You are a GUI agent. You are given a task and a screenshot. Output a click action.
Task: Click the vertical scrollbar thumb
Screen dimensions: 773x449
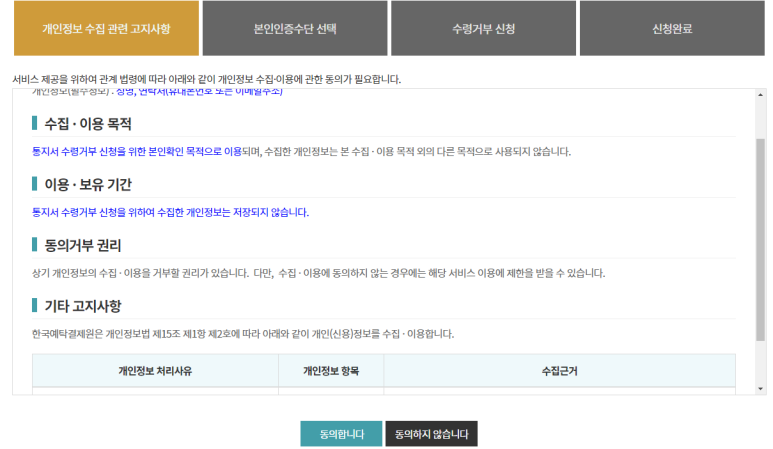(760, 240)
